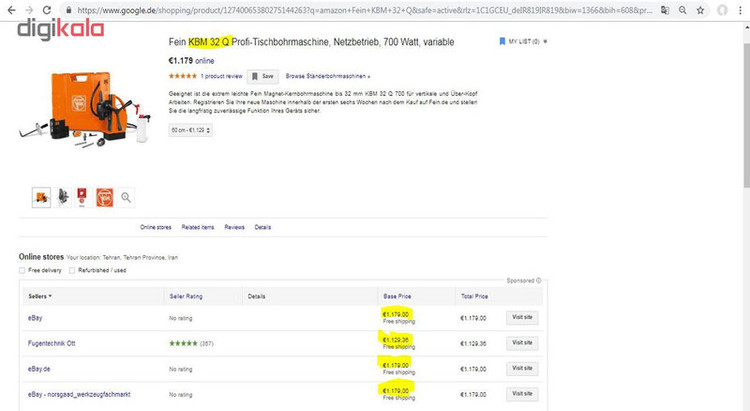The width and height of the screenshot is (750, 411).
Task: Click the user profile avatar icon
Action: [720, 9]
